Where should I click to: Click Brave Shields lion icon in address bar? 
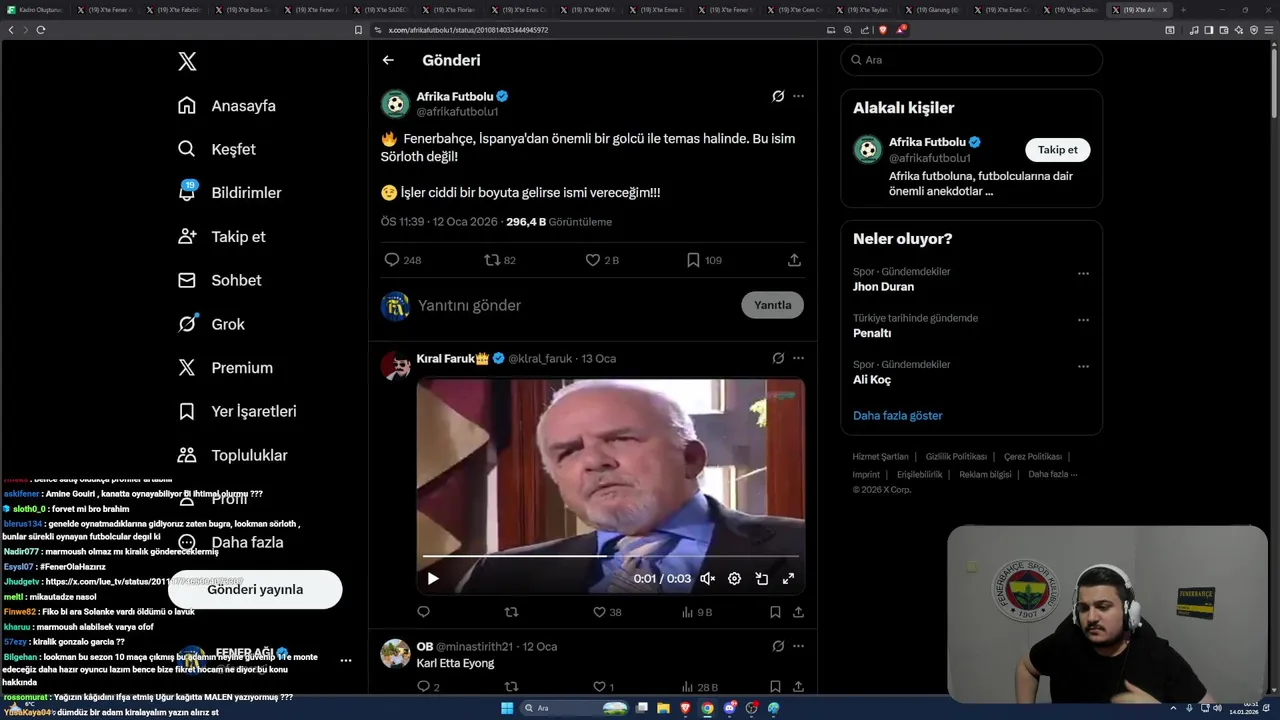tap(883, 30)
